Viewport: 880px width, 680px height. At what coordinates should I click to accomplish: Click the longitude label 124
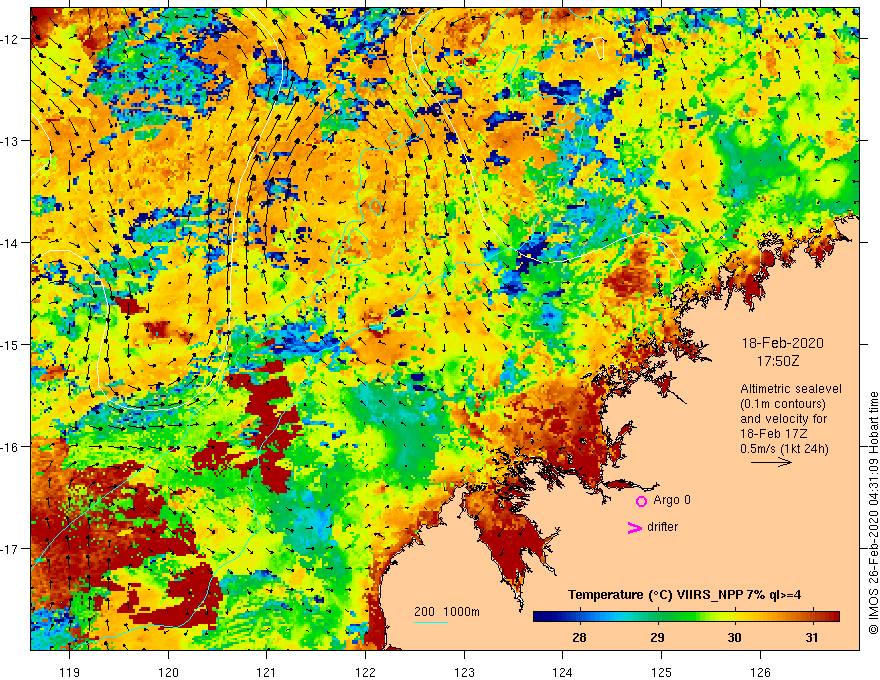pyautogui.click(x=562, y=672)
